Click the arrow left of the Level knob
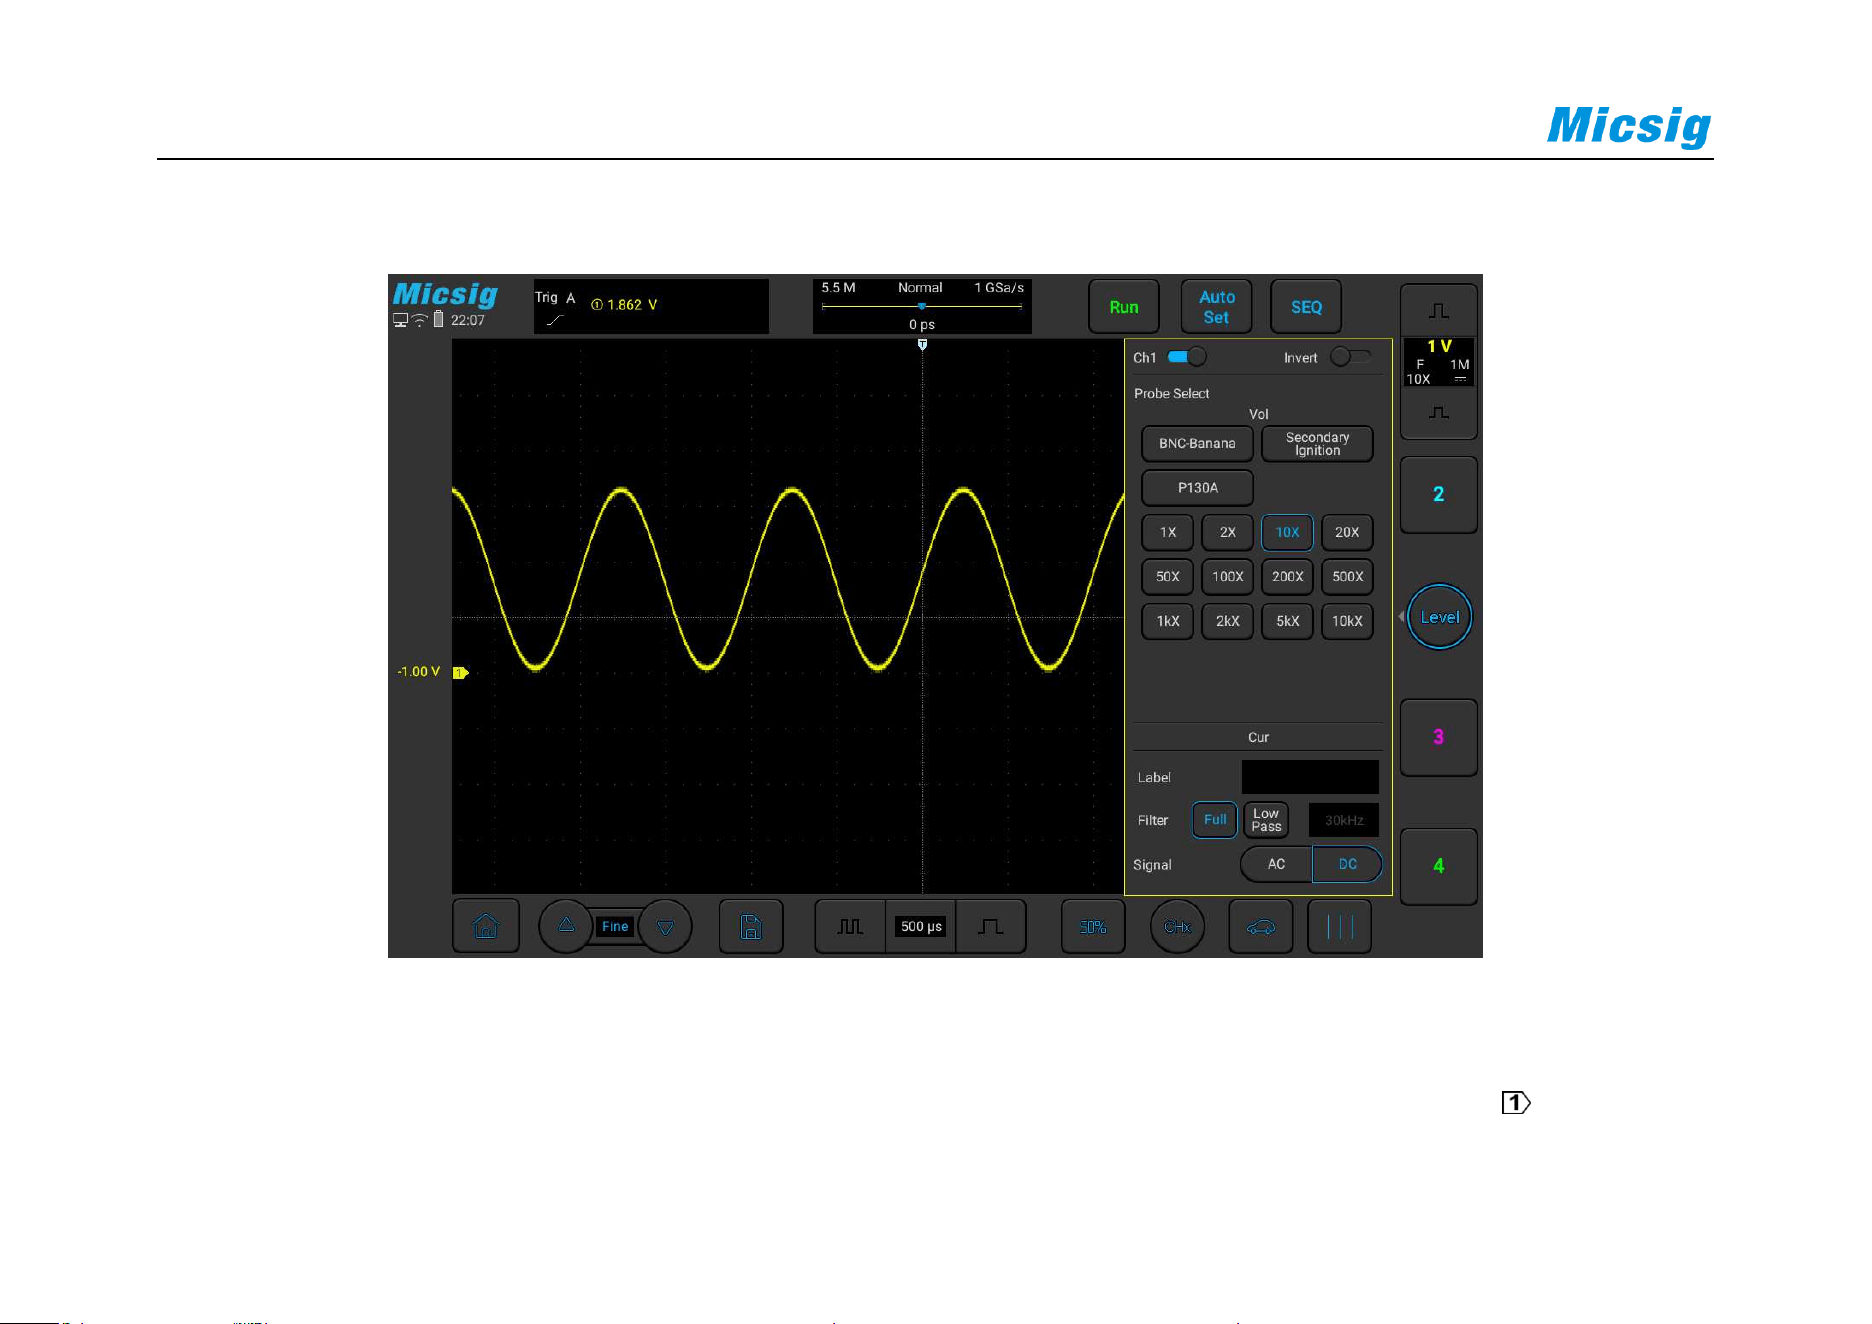 tap(1401, 617)
